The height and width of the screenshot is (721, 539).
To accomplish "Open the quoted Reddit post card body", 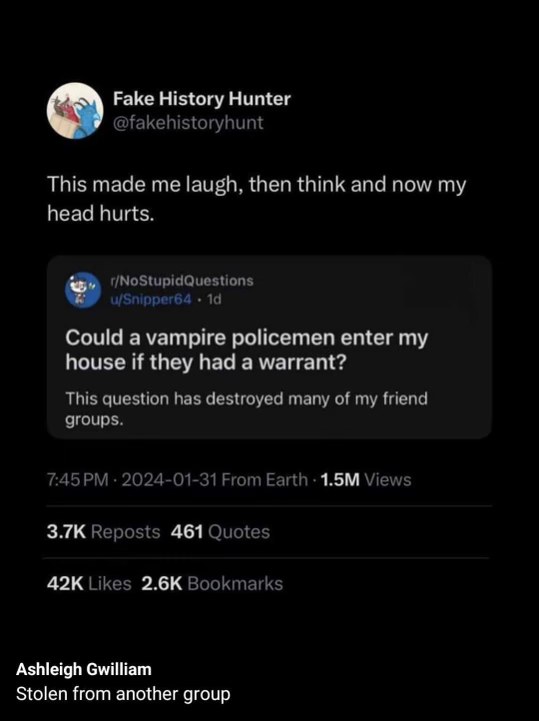I will point(270,347).
